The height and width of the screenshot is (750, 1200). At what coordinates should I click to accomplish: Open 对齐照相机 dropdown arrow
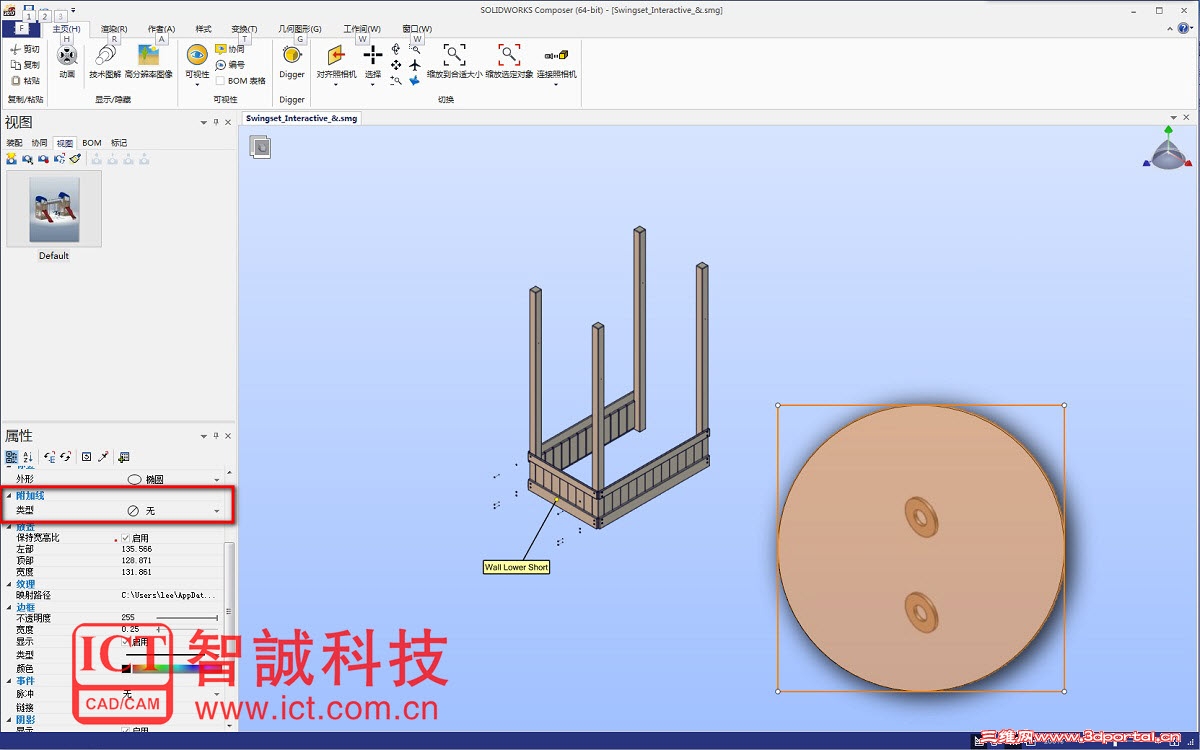336,84
